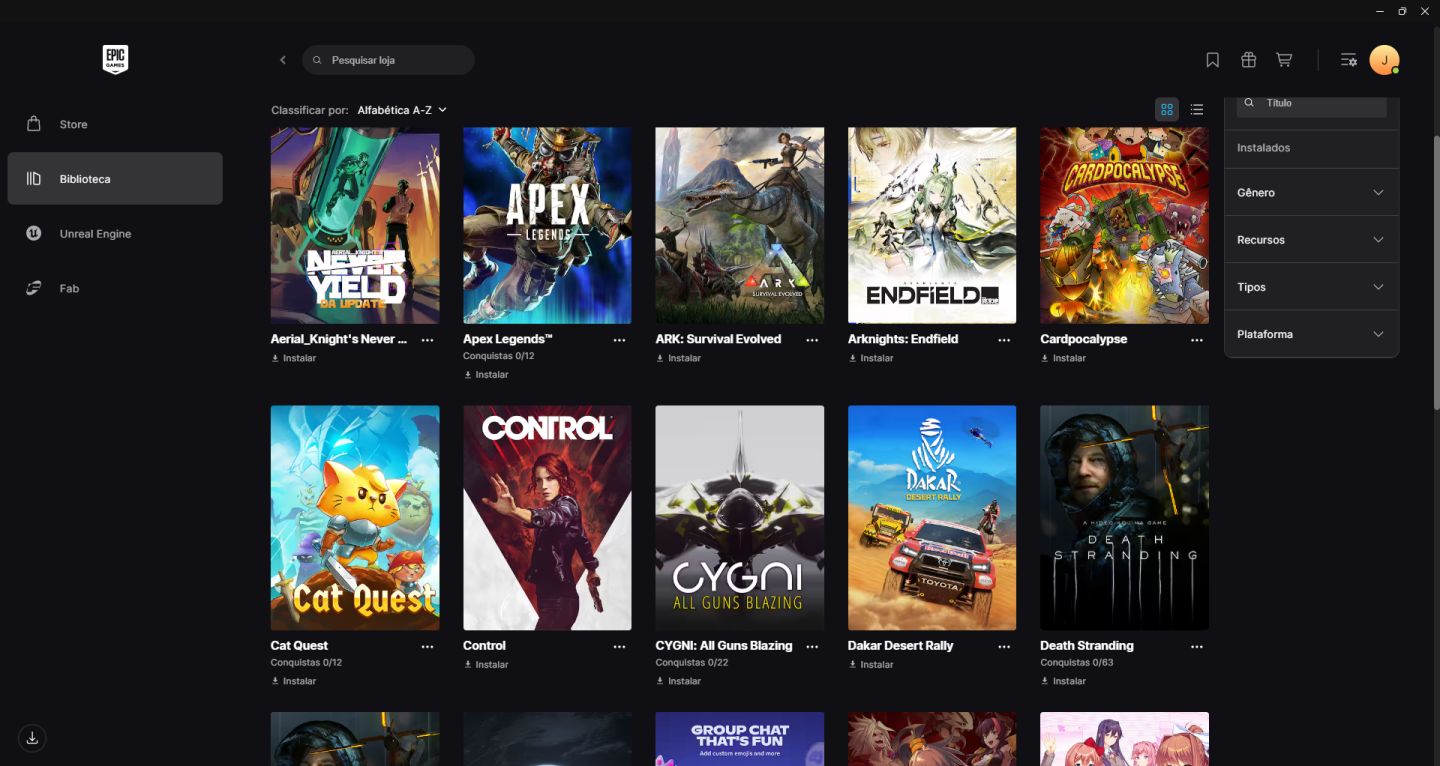Open more options for ARK: Survival Evolved
The height and width of the screenshot is (766, 1440).
pos(812,340)
